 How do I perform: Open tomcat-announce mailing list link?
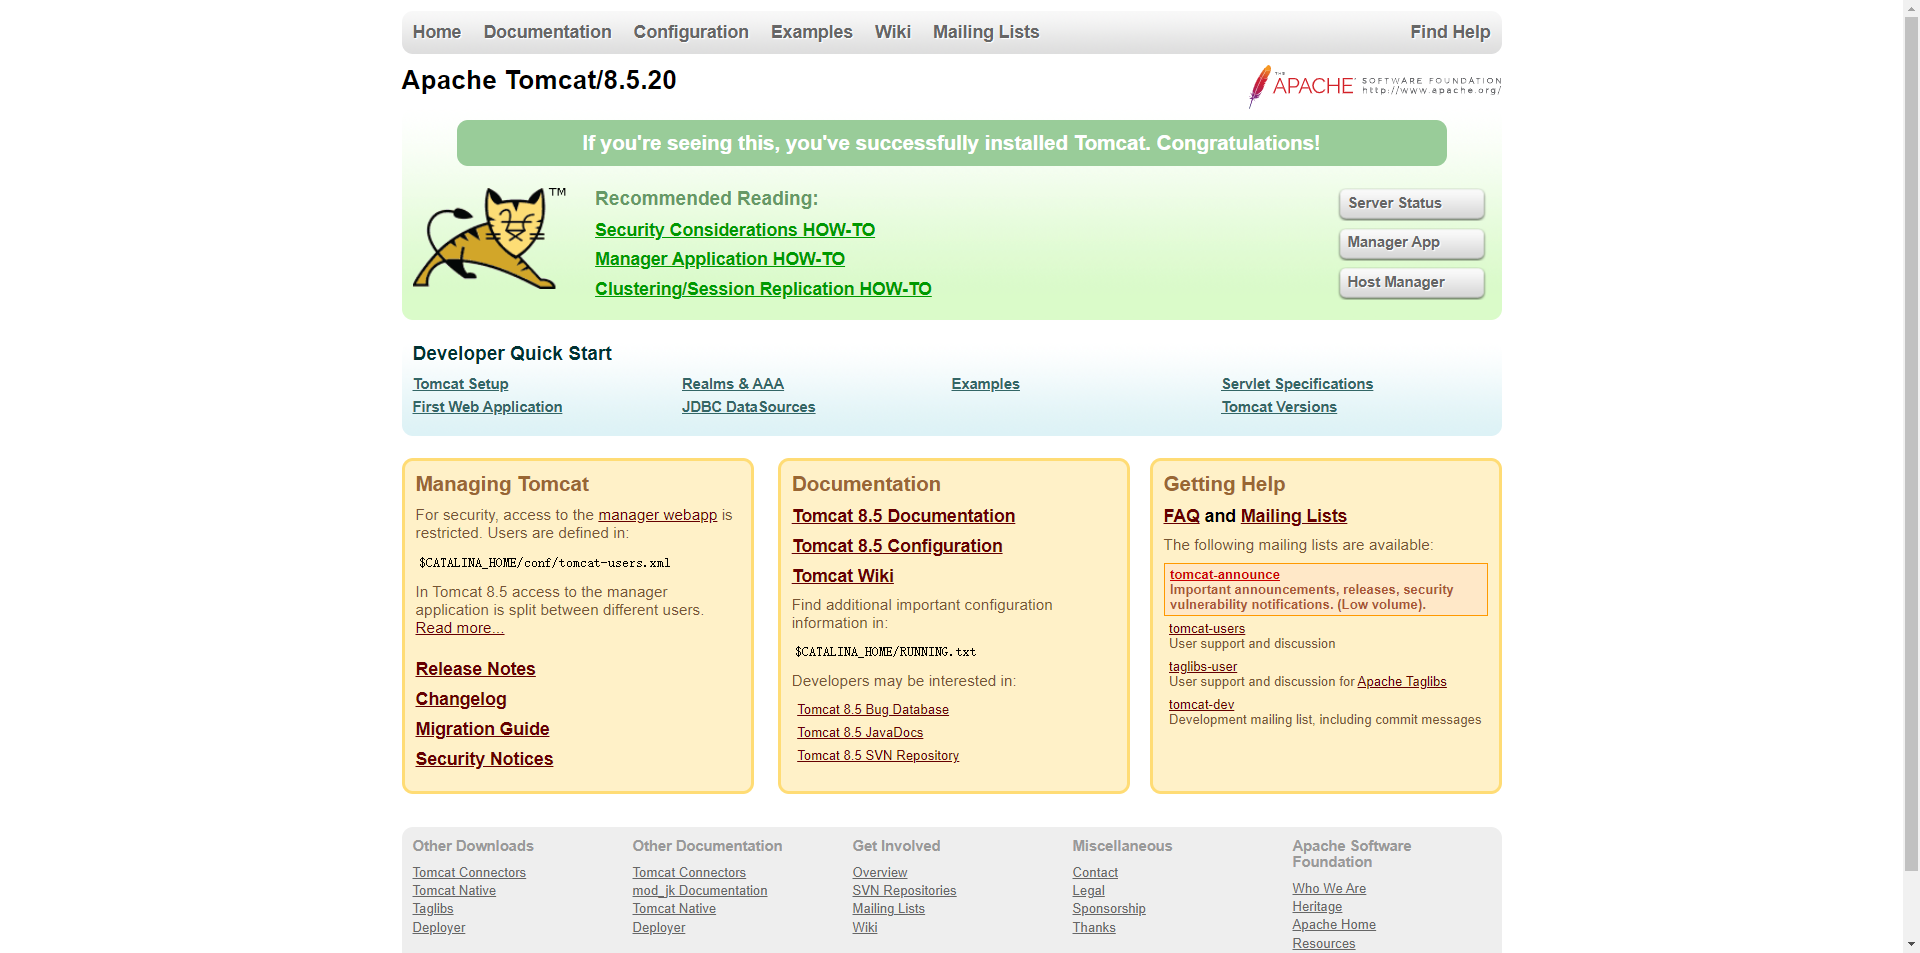[1224, 575]
